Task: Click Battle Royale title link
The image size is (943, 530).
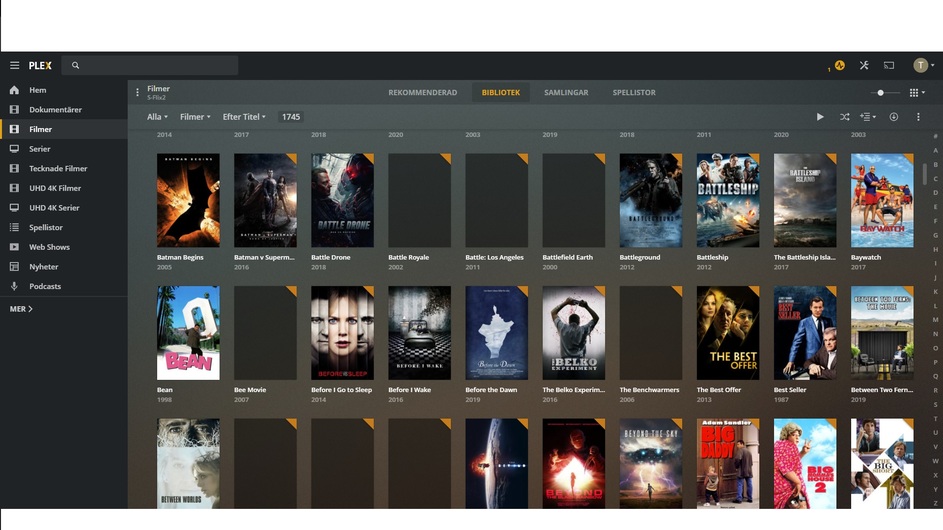Action: click(x=408, y=257)
